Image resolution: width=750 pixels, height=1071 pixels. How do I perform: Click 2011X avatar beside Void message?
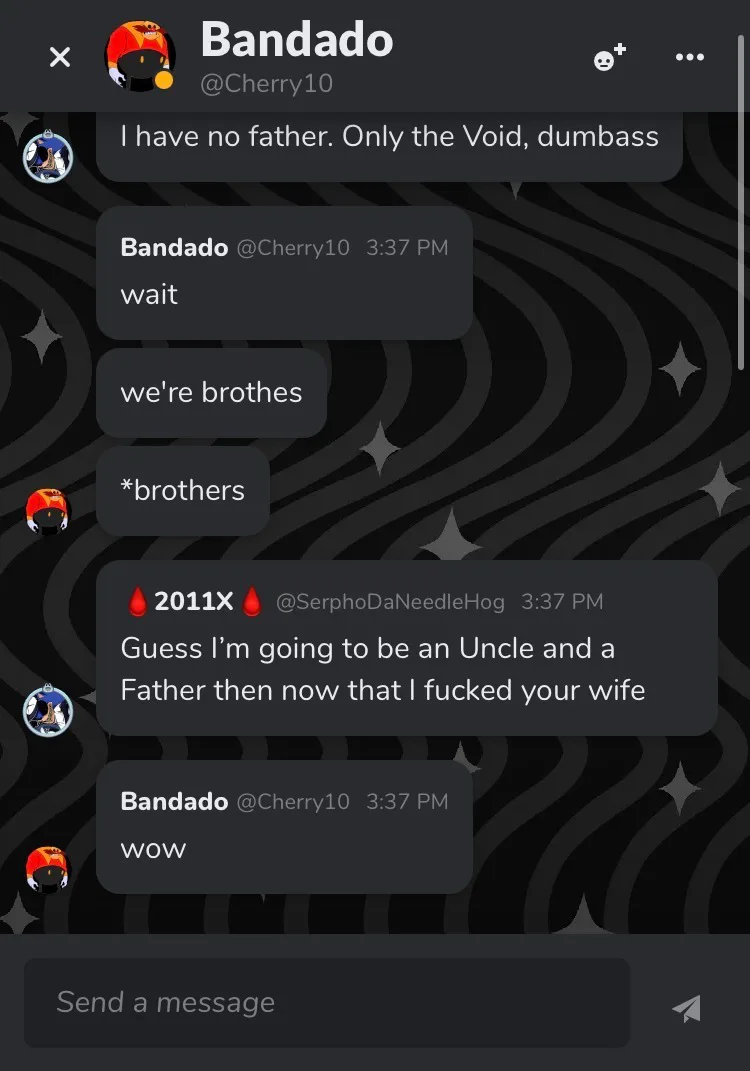pos(48,156)
